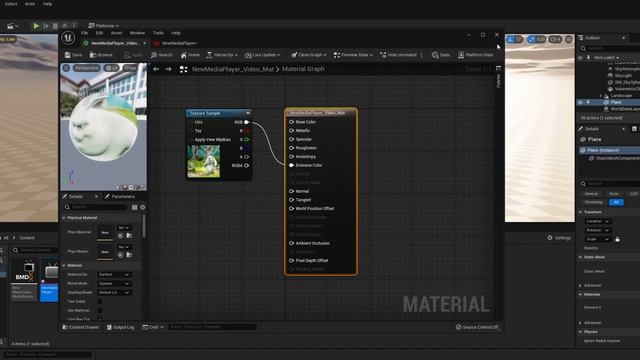Open the Shading Model Default Lit dropdown
The width and height of the screenshot is (640, 360).
(x=114, y=293)
